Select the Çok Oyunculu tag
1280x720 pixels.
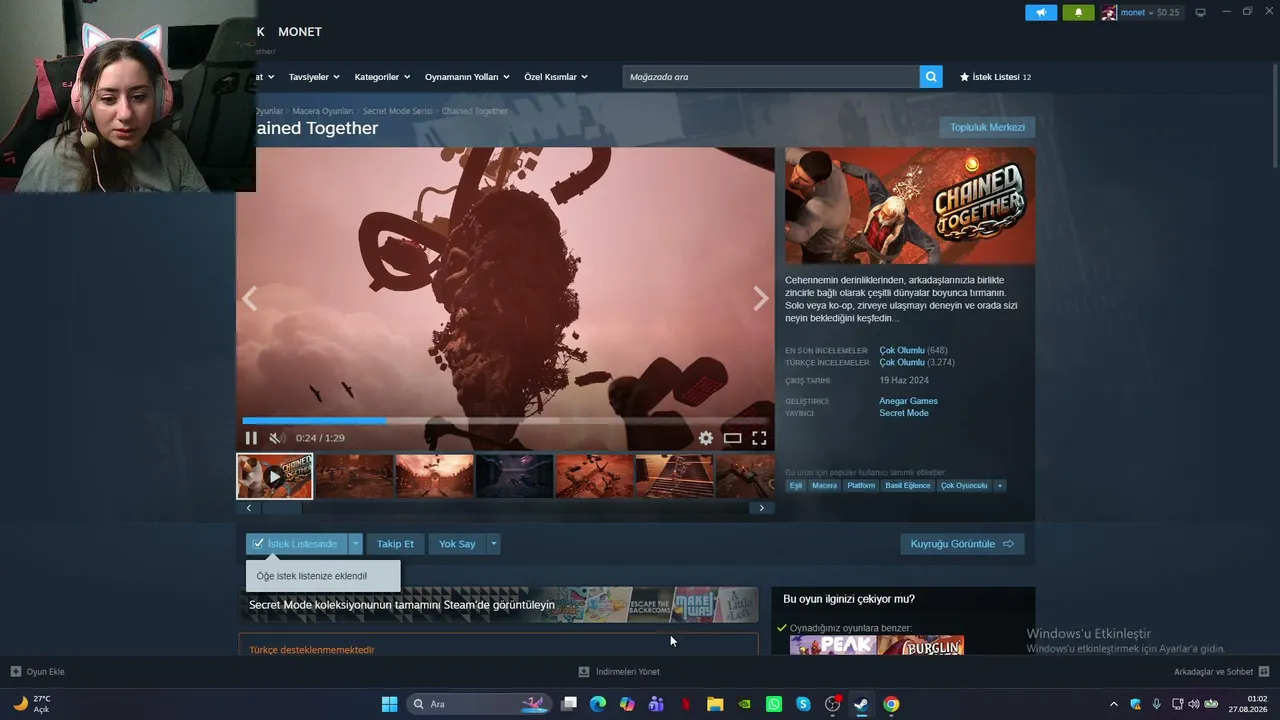pos(964,486)
